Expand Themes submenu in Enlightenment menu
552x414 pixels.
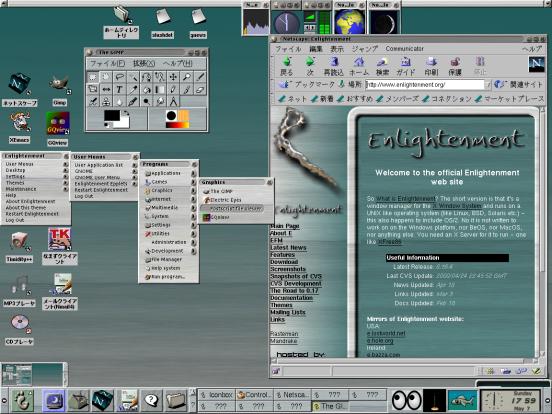(x=37, y=183)
